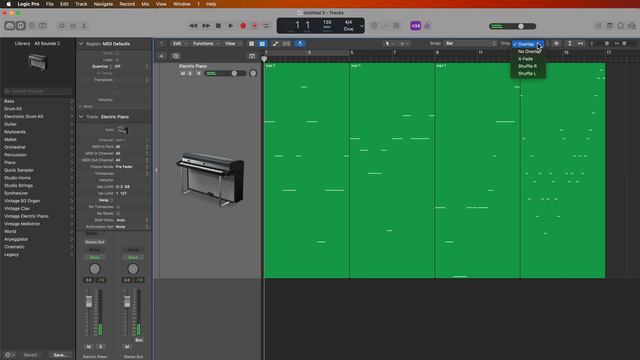Click the Electric Piano track pan knob
The width and height of the screenshot is (640, 360).
(253, 73)
